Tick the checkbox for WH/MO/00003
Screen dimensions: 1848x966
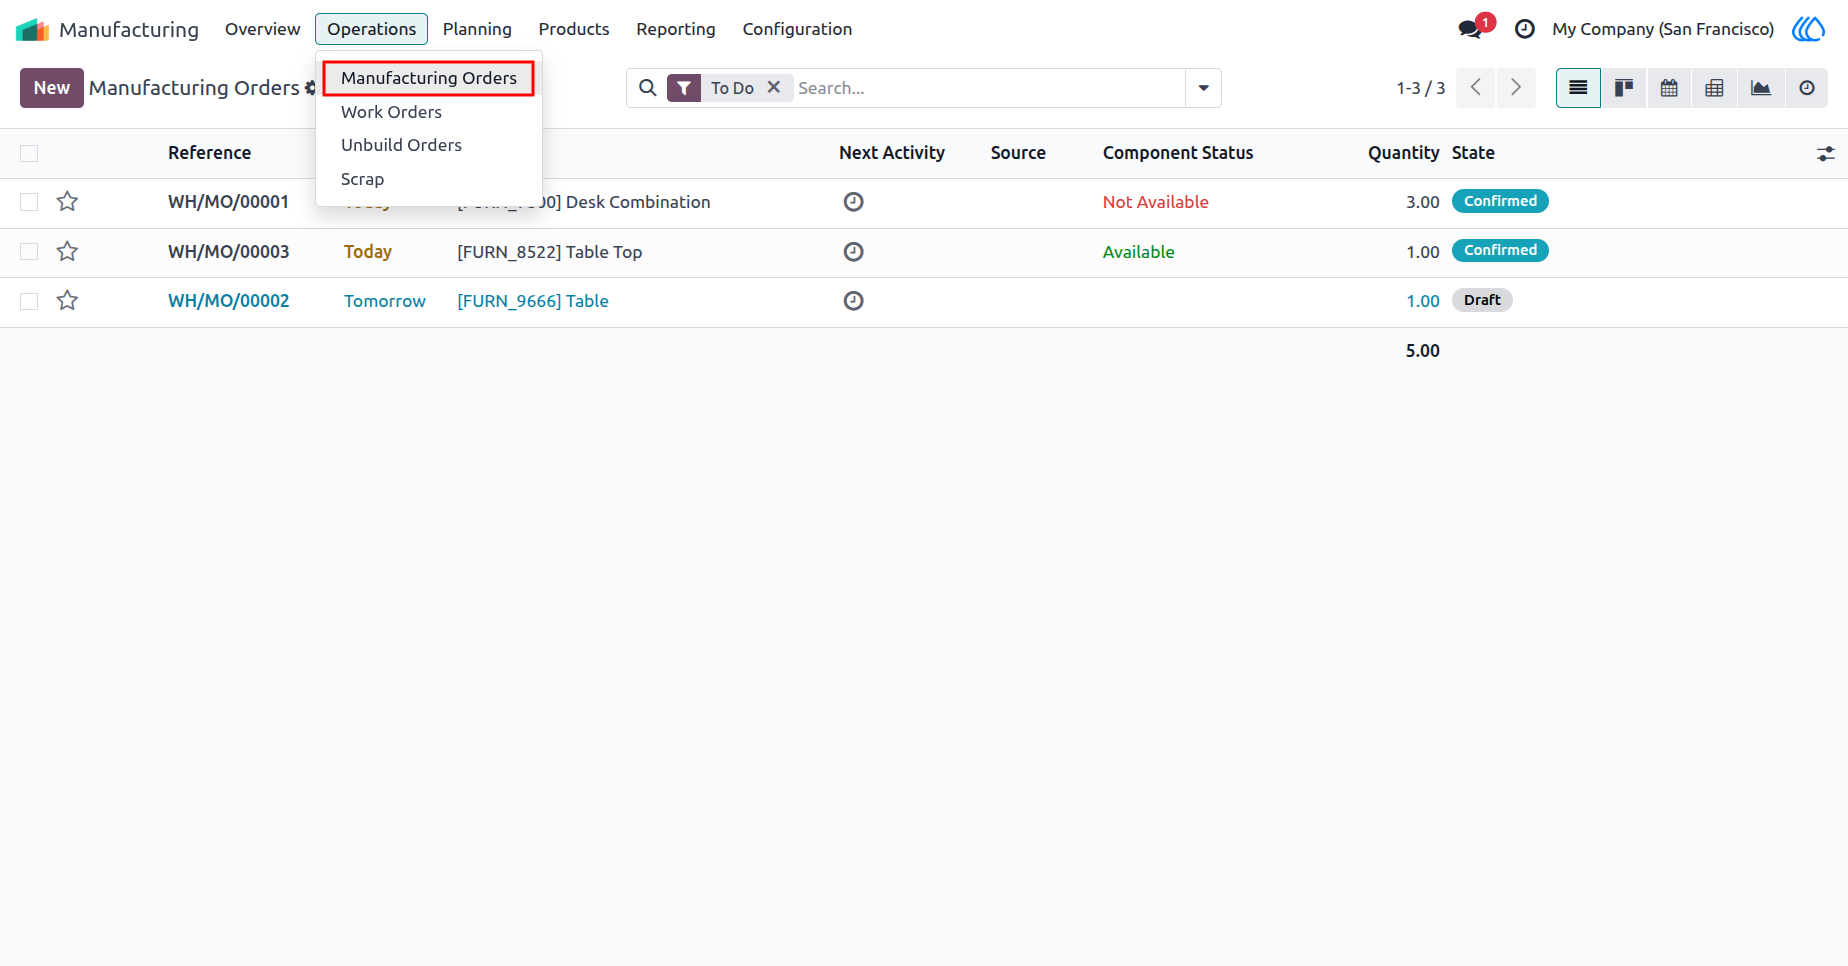pos(29,252)
